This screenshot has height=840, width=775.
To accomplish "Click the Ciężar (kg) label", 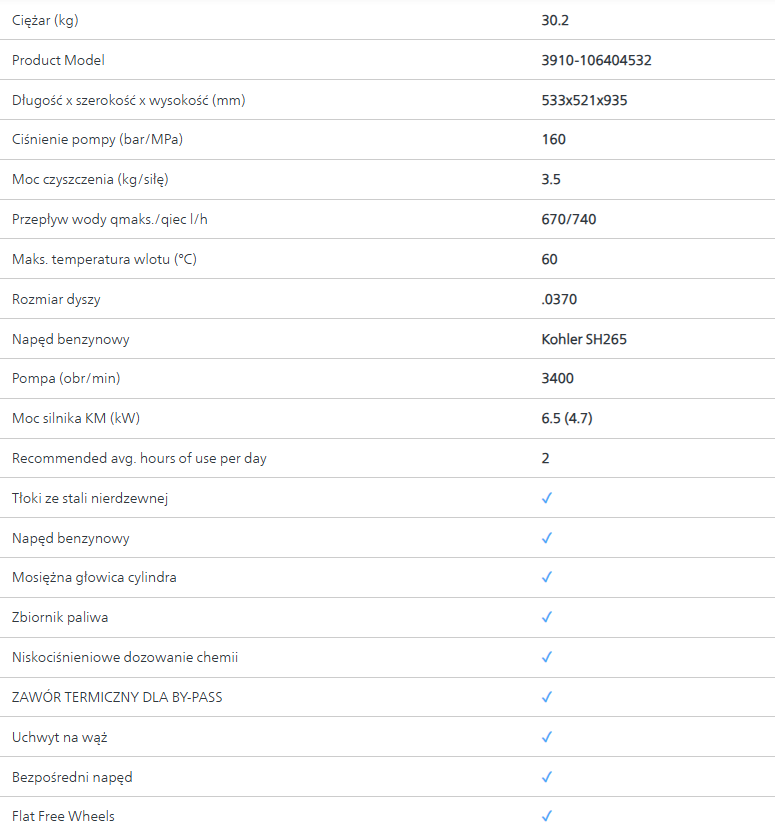I will click(47, 20).
